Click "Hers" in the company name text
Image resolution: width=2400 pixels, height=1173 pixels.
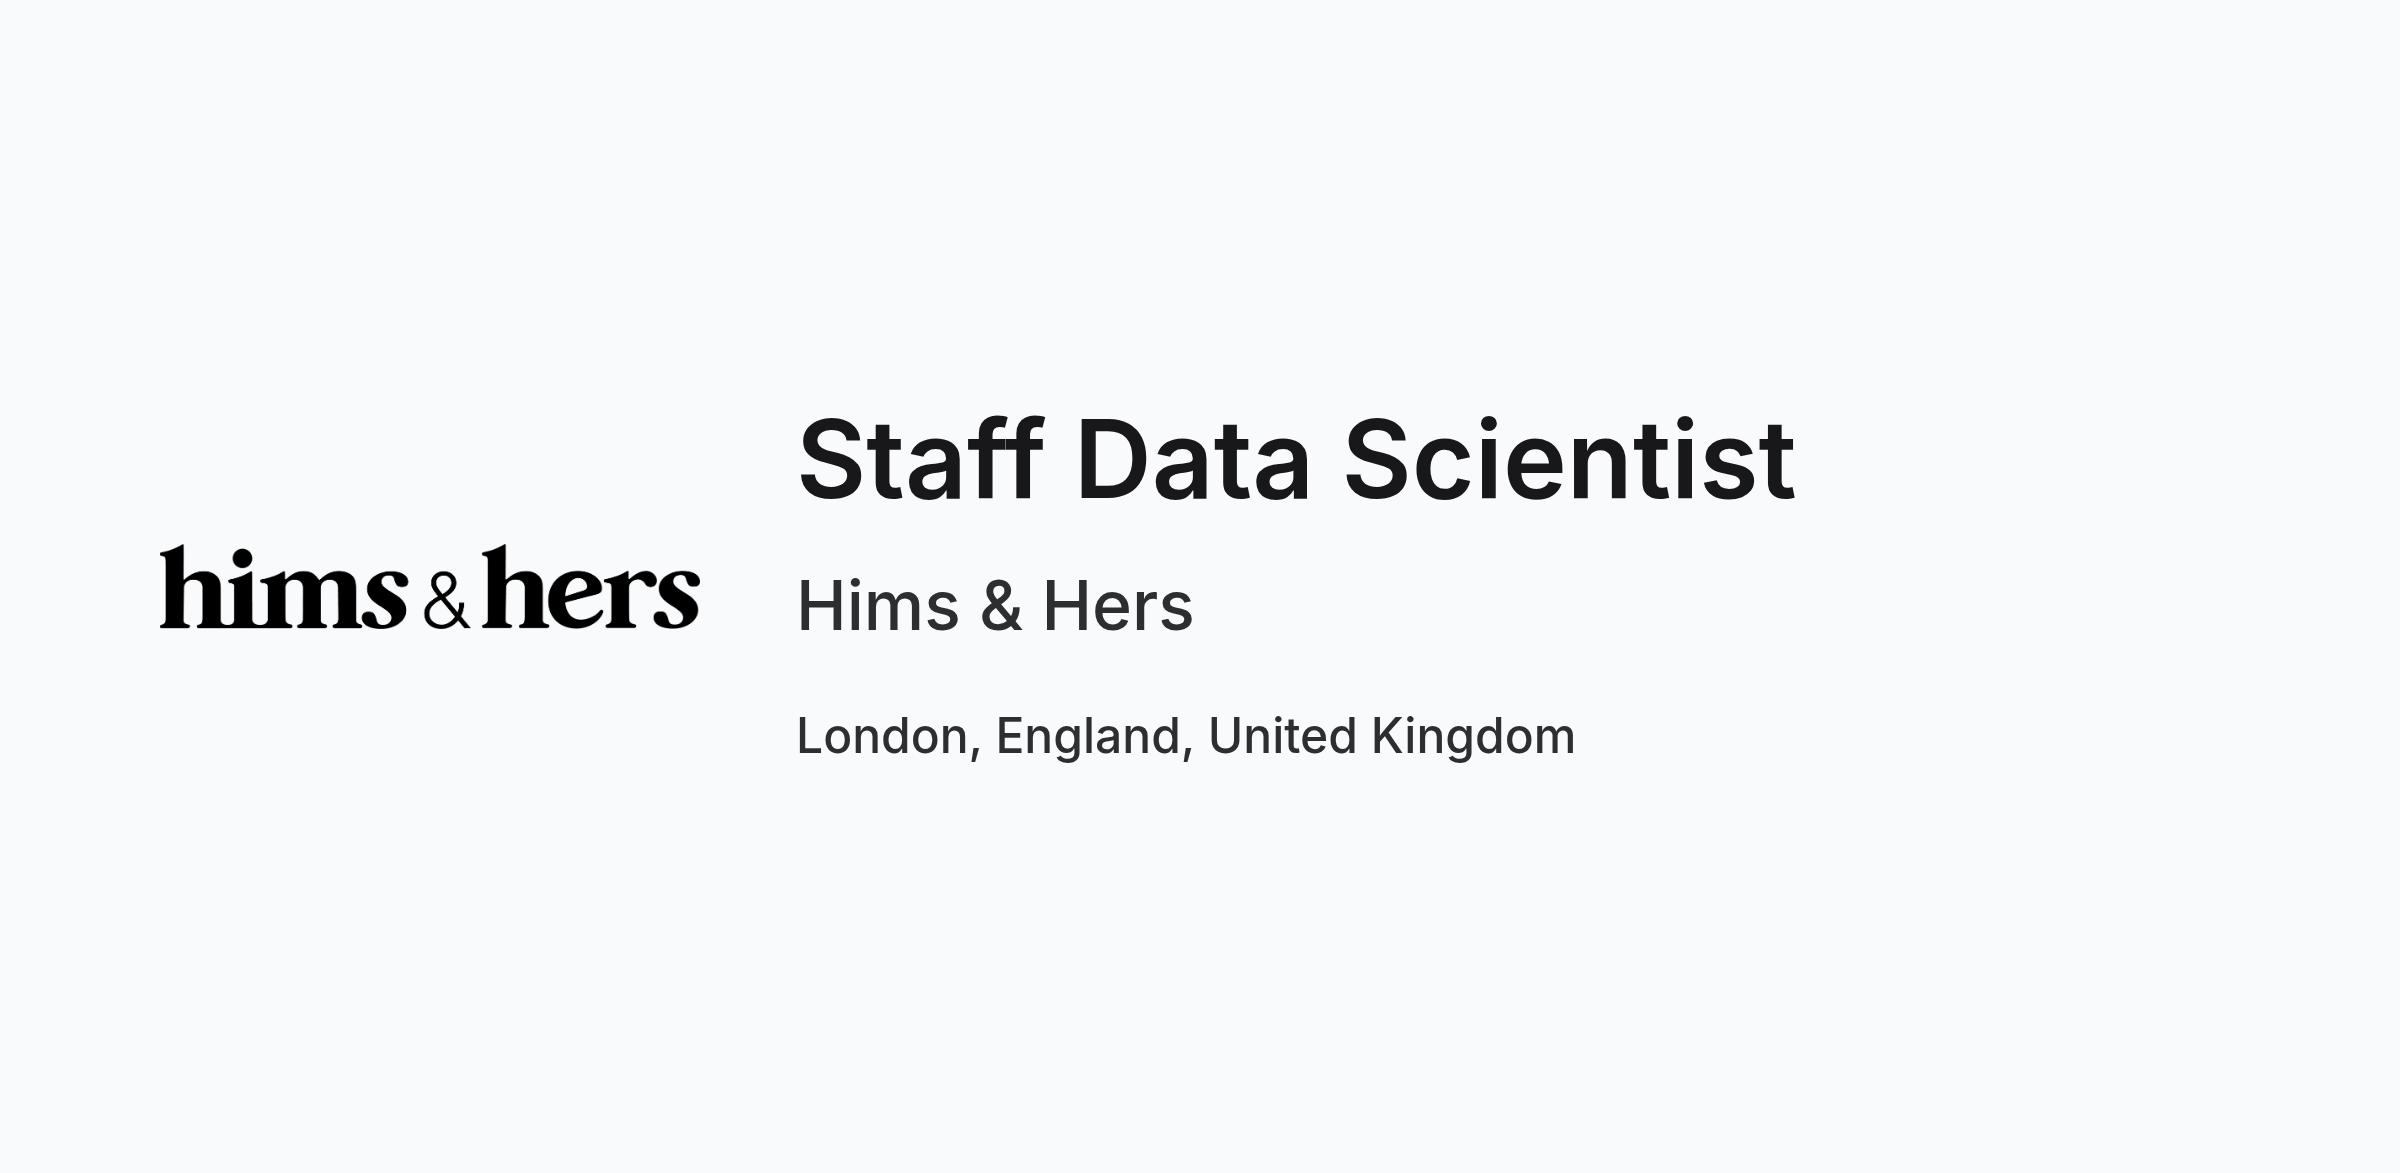click(1118, 606)
